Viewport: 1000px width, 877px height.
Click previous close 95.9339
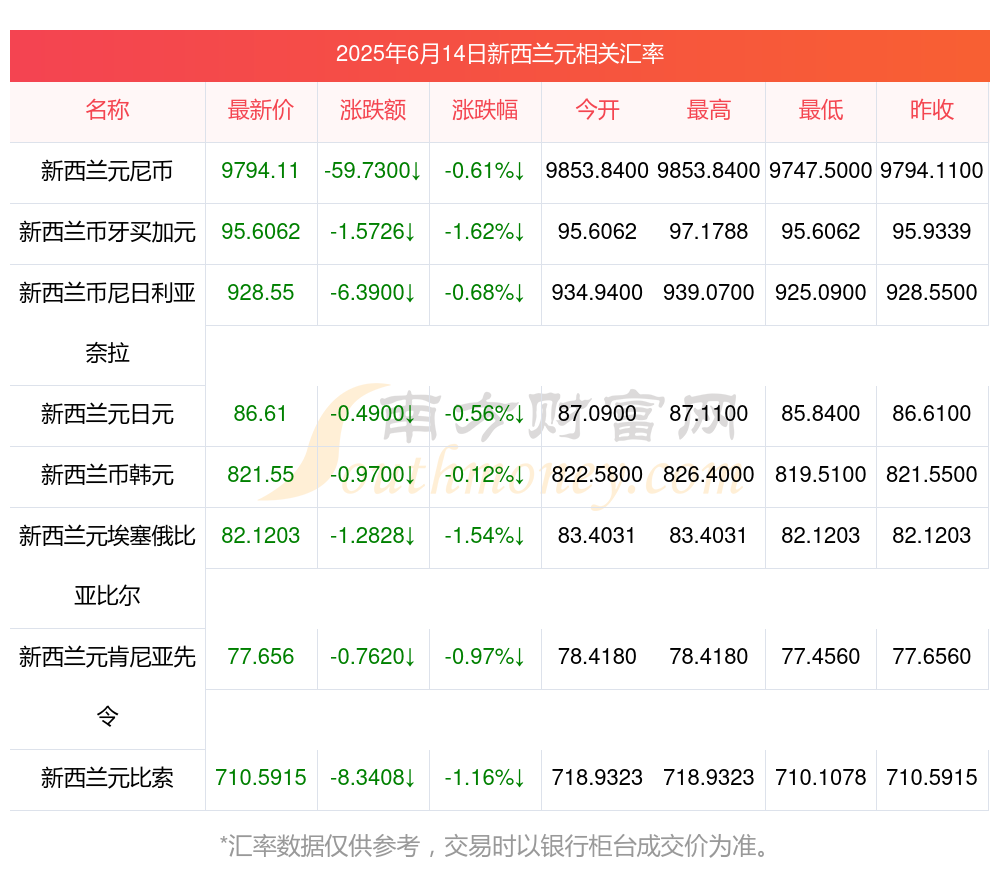[932, 232]
